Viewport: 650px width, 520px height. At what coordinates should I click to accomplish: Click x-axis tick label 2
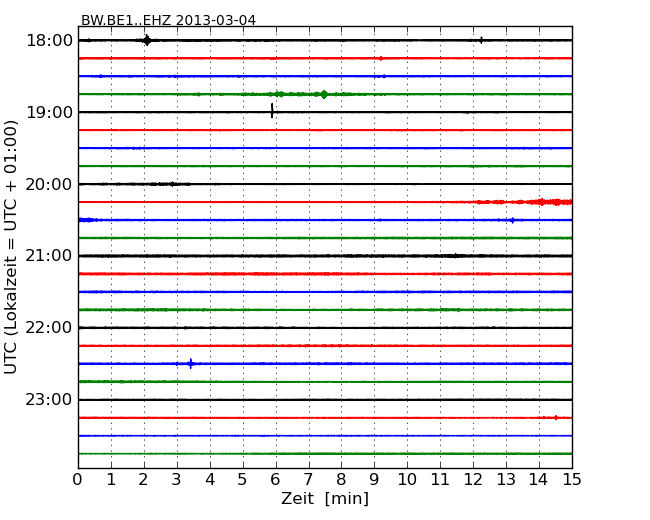click(x=143, y=479)
